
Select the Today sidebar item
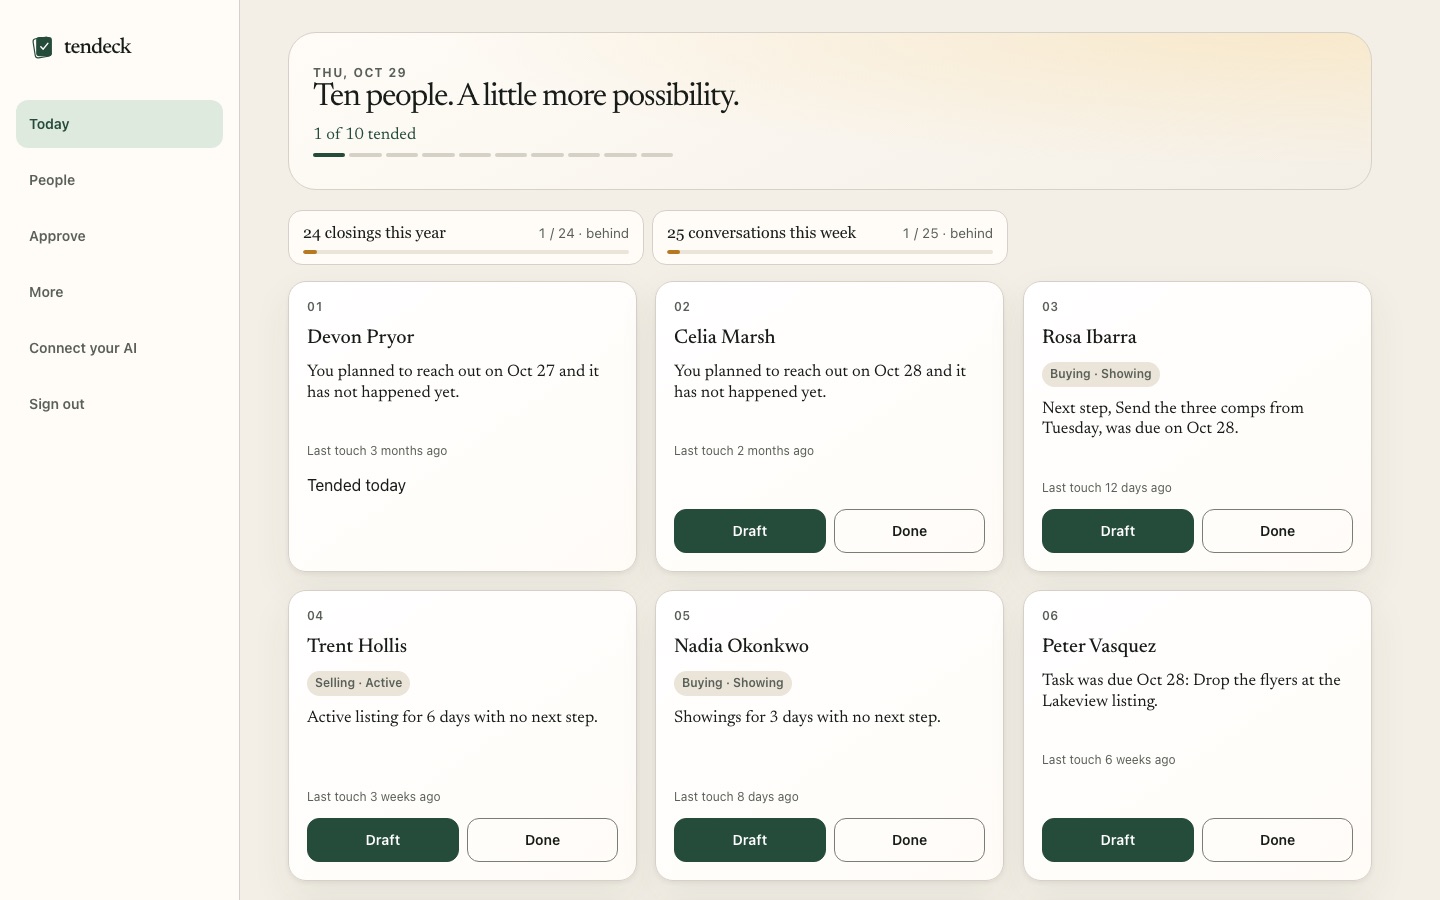coord(119,124)
